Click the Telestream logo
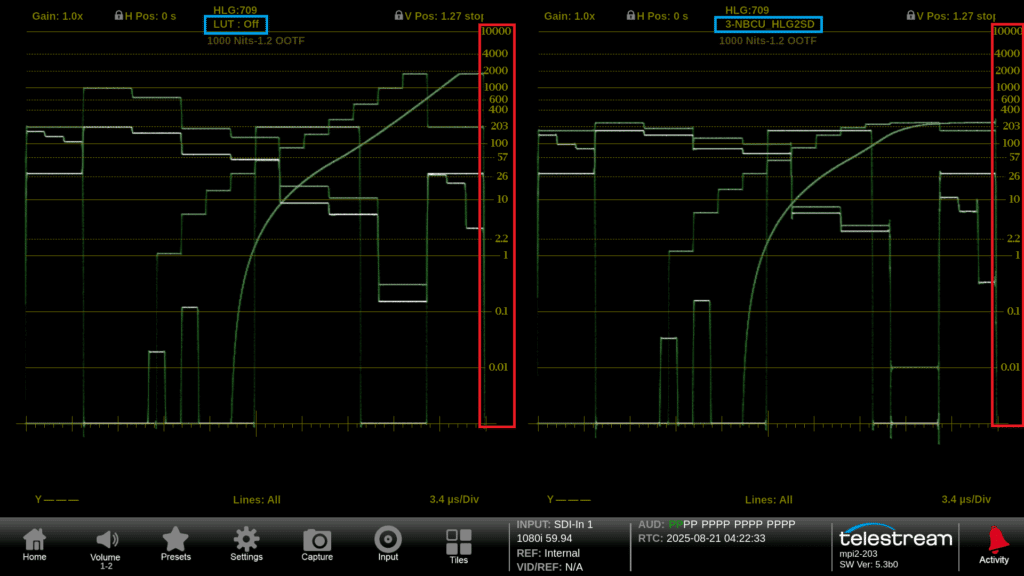 point(895,538)
